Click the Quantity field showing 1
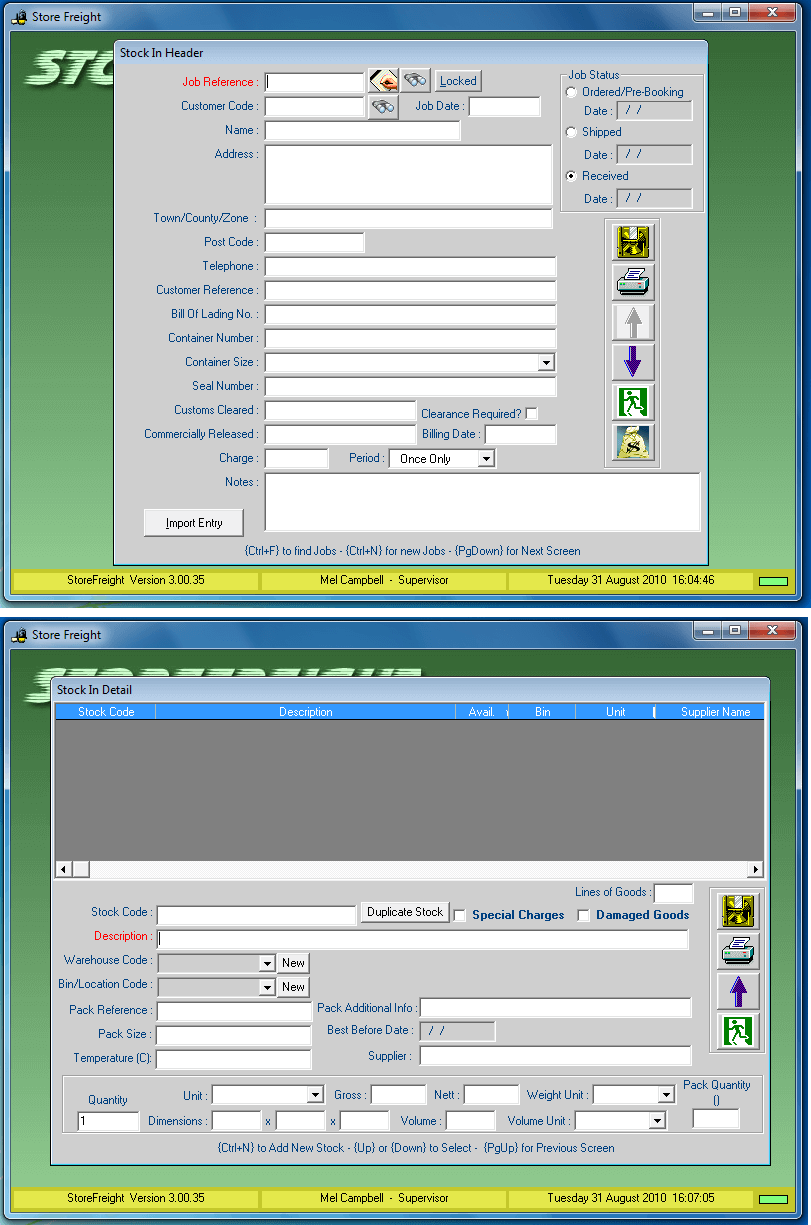This screenshot has width=811, height=1225. coord(108,1122)
